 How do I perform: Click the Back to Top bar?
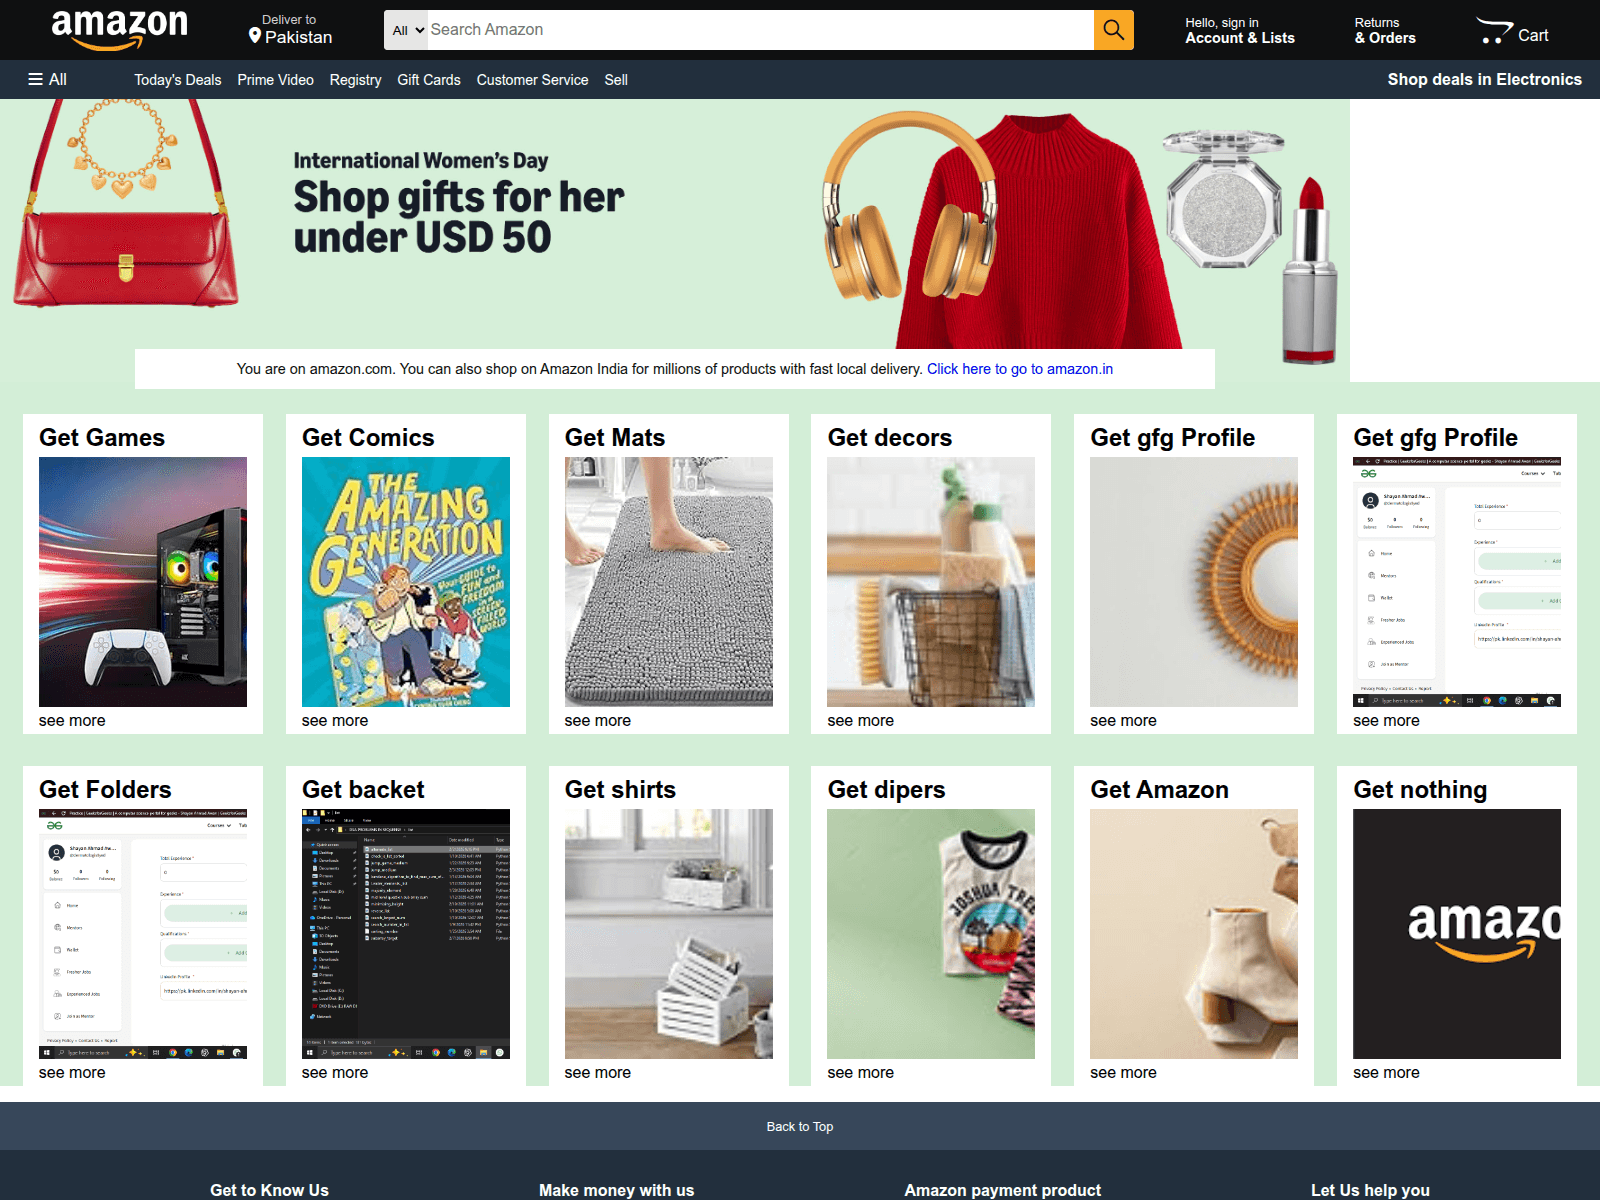(x=800, y=1126)
